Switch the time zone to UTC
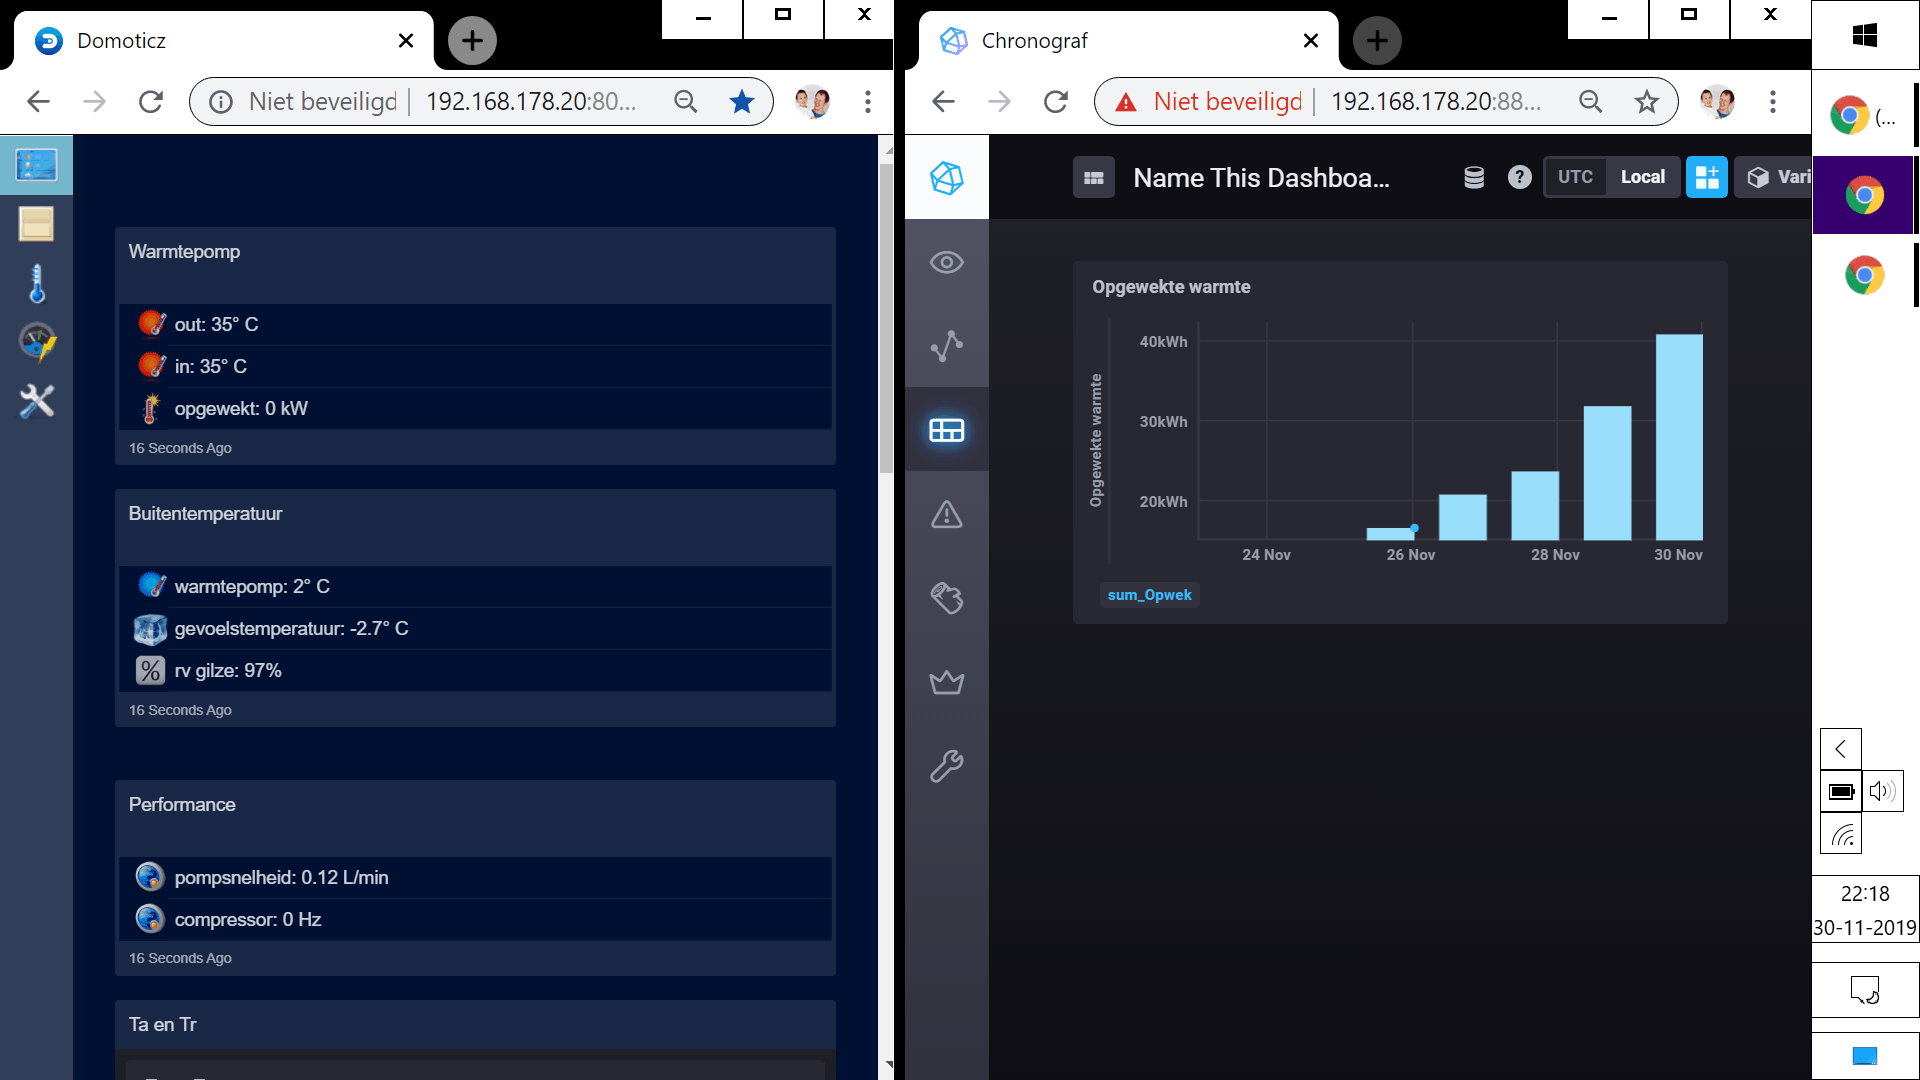 (1575, 177)
